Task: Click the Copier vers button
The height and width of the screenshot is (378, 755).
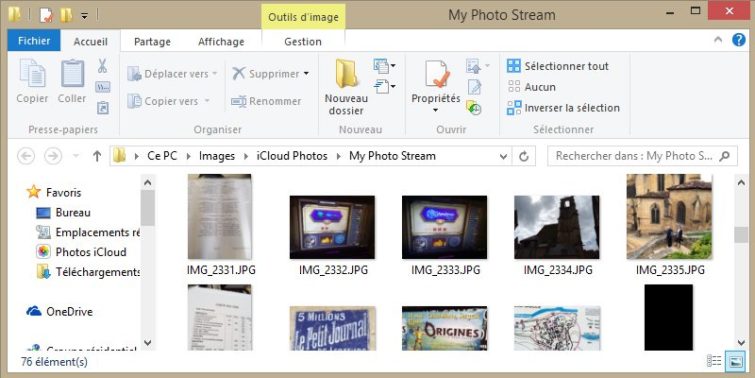Action: click(x=169, y=101)
